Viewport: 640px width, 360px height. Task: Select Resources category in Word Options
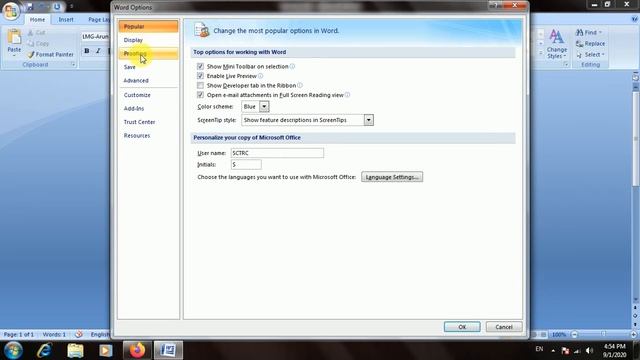click(x=149, y=136)
